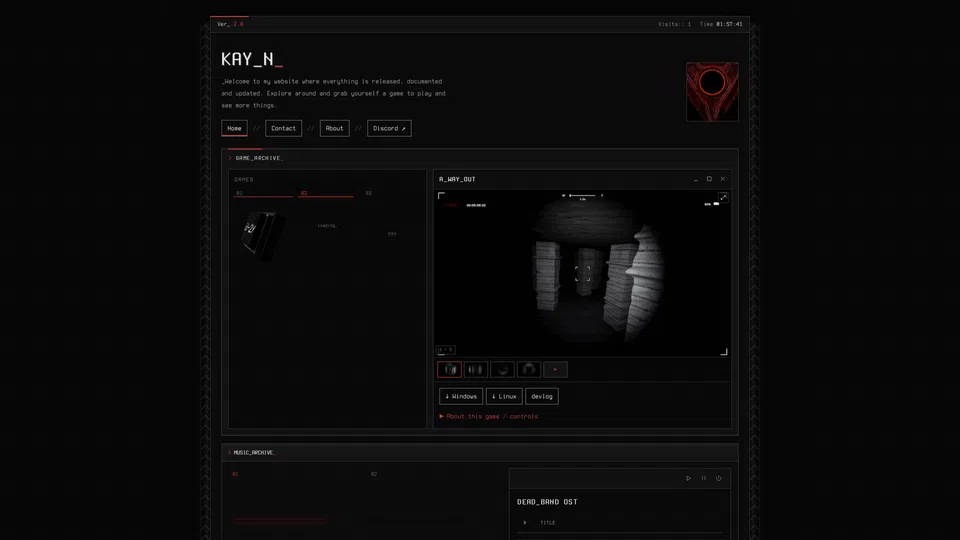Open the Discord external link
This screenshot has width=960, height=540.
click(389, 129)
